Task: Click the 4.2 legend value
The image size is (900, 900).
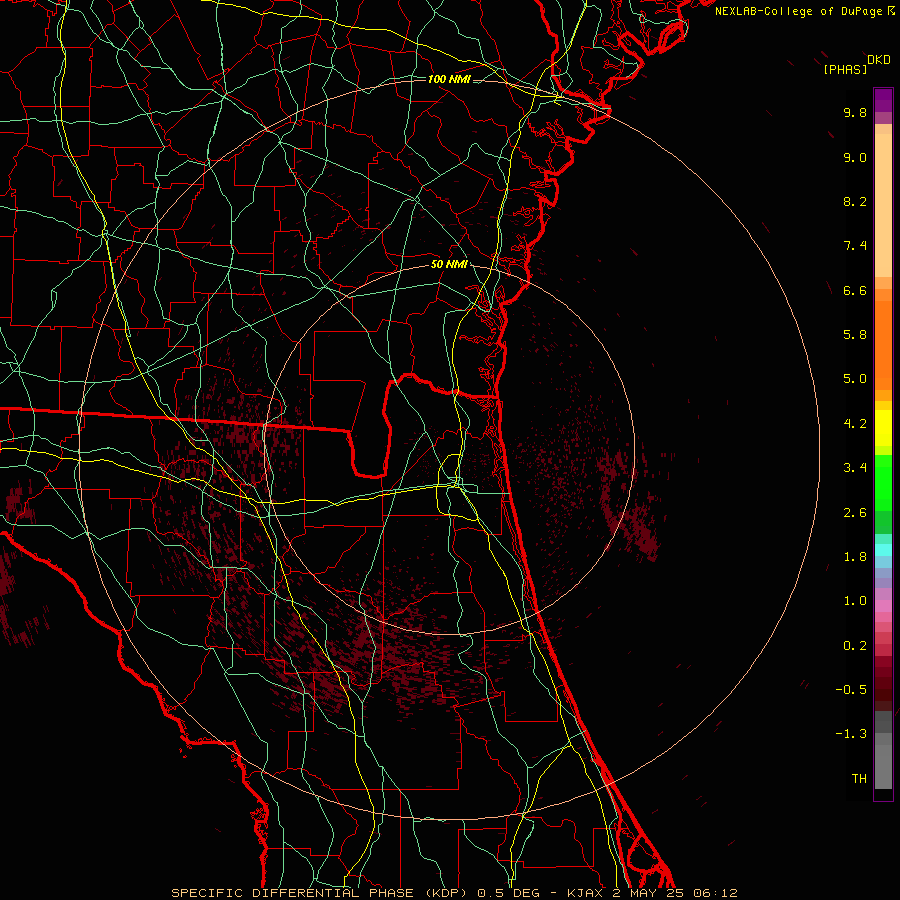Action: pyautogui.click(x=855, y=424)
